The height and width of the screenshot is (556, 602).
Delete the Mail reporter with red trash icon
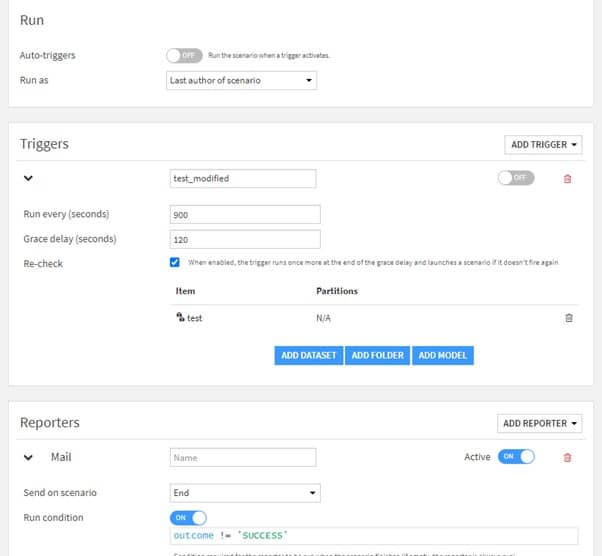pos(568,458)
